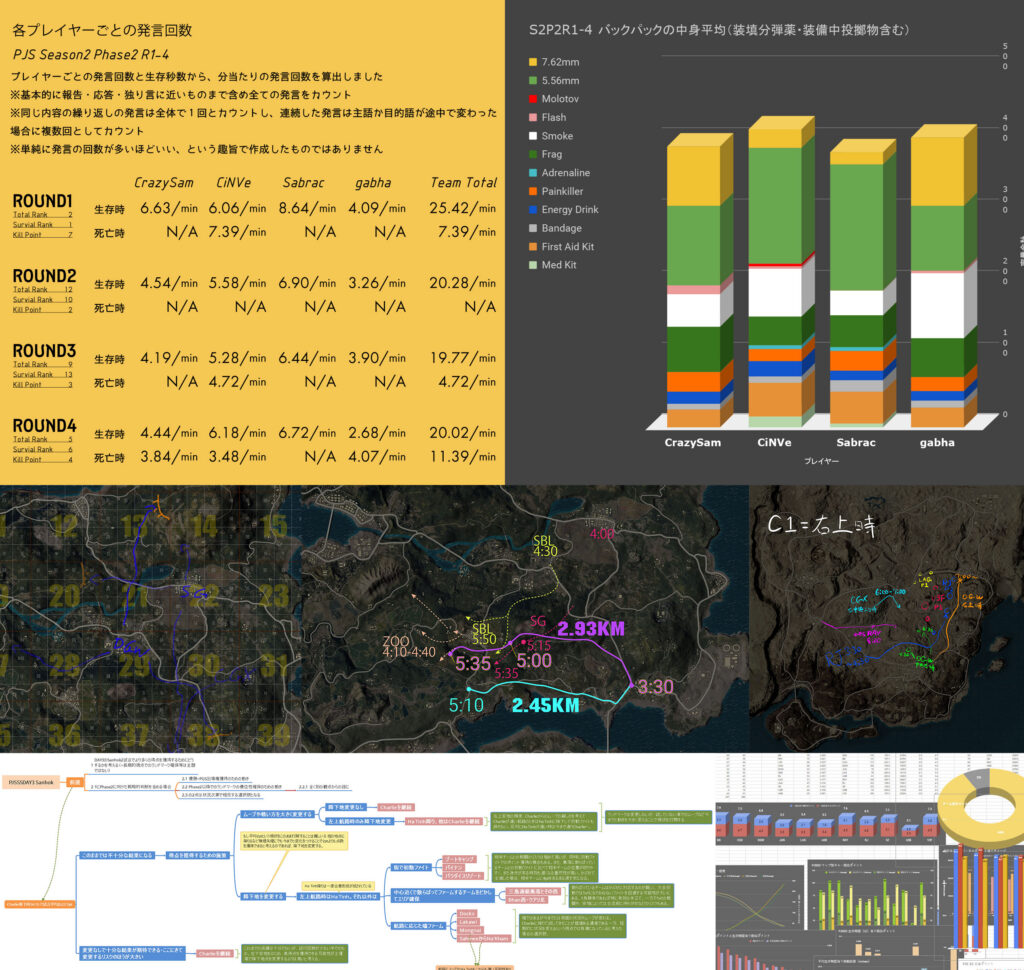This screenshot has height=970, width=1024.
Task: Select the ROUND1 heading in the table
Action: pyautogui.click(x=44, y=200)
